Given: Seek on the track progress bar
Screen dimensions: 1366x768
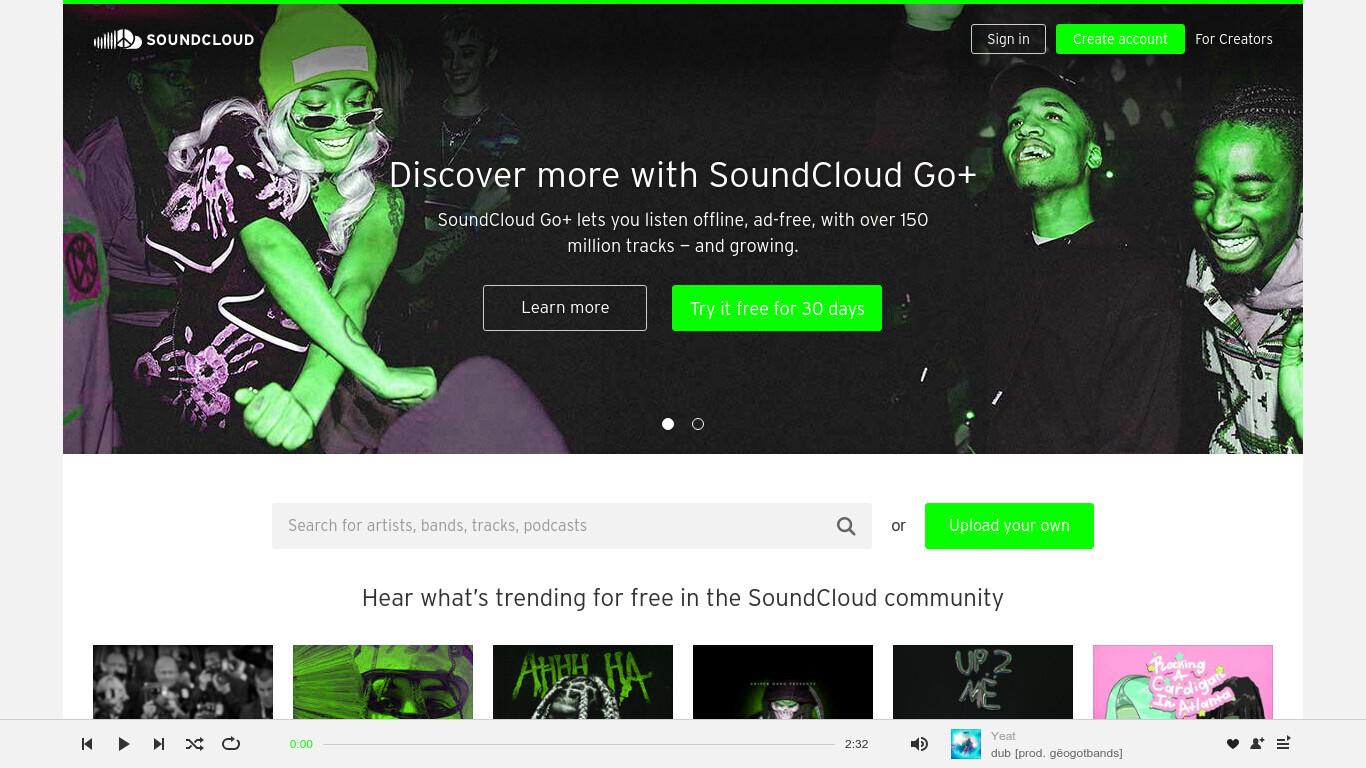Looking at the screenshot, I should (579, 744).
